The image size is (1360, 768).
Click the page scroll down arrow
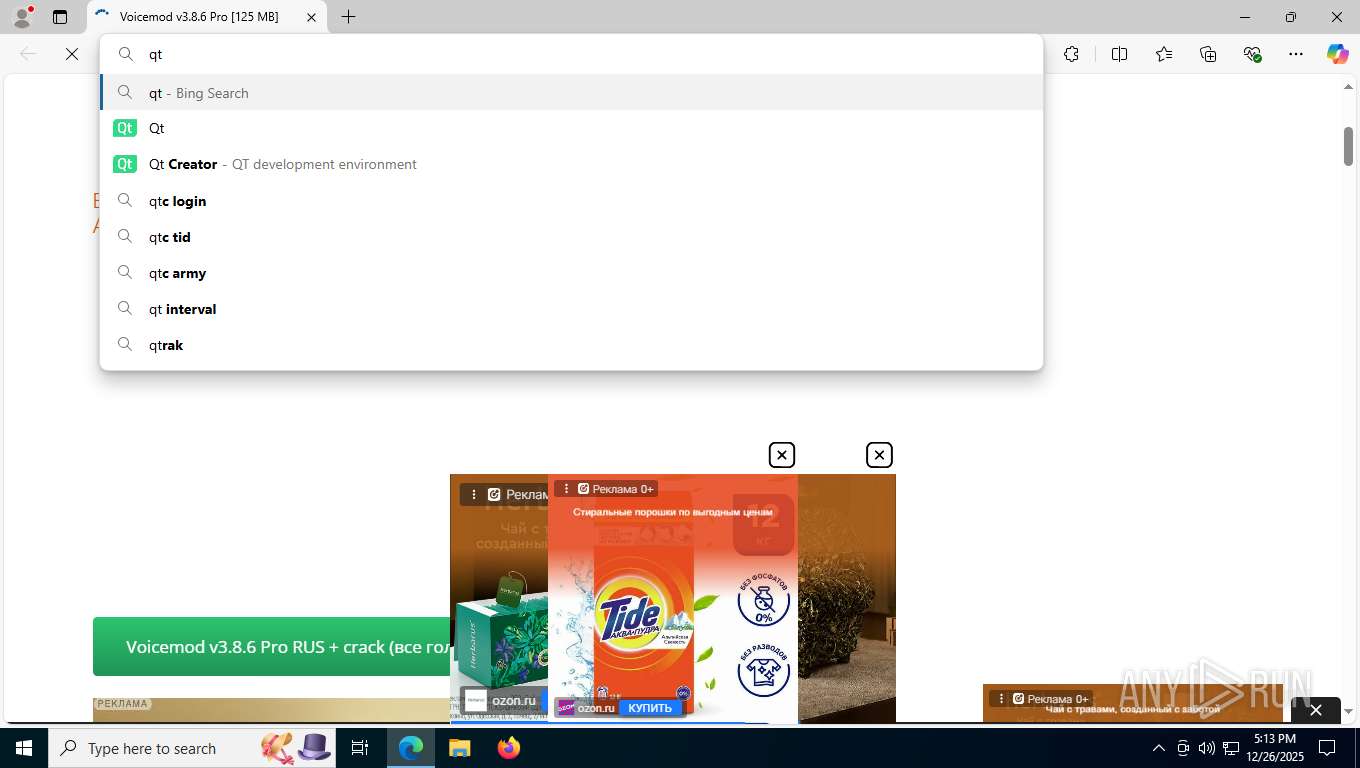pyautogui.click(x=1348, y=711)
